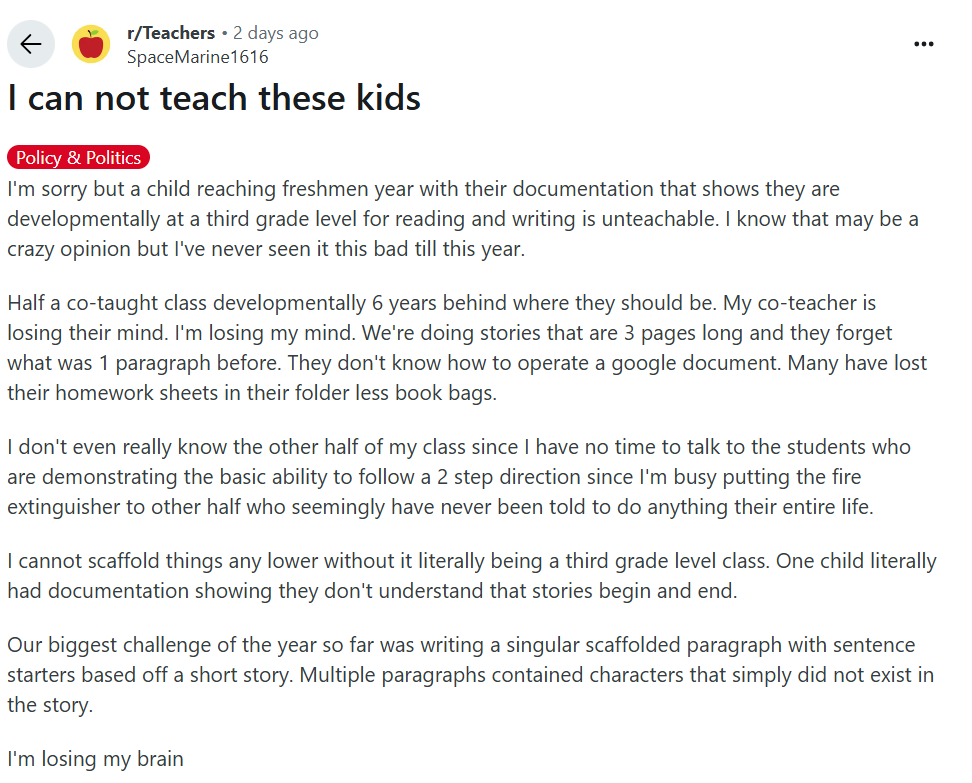
Task: Open the three-dot post options menu
Action: tap(924, 44)
